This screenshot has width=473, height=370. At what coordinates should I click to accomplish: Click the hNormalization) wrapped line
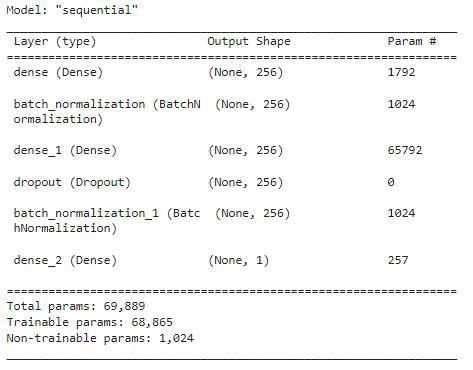pyautogui.click(x=65, y=228)
